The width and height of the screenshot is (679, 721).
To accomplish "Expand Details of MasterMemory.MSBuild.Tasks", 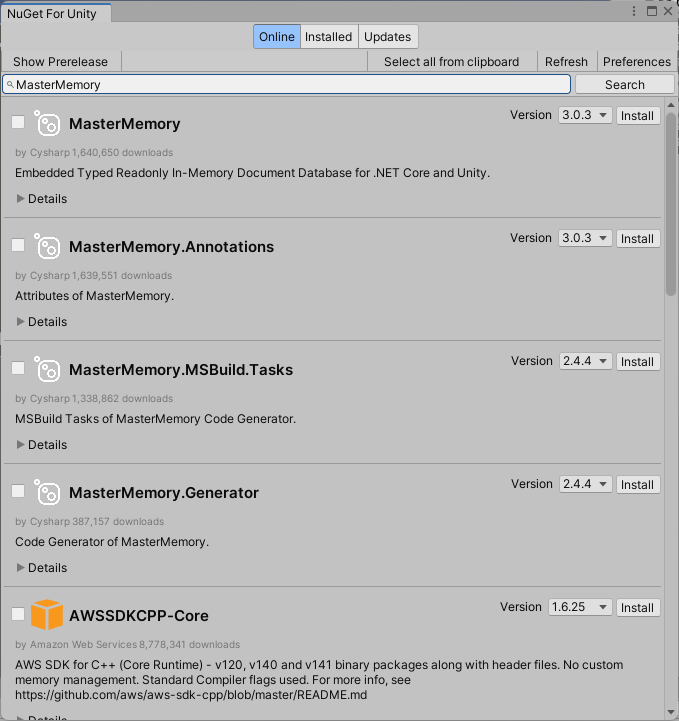I will (42, 445).
